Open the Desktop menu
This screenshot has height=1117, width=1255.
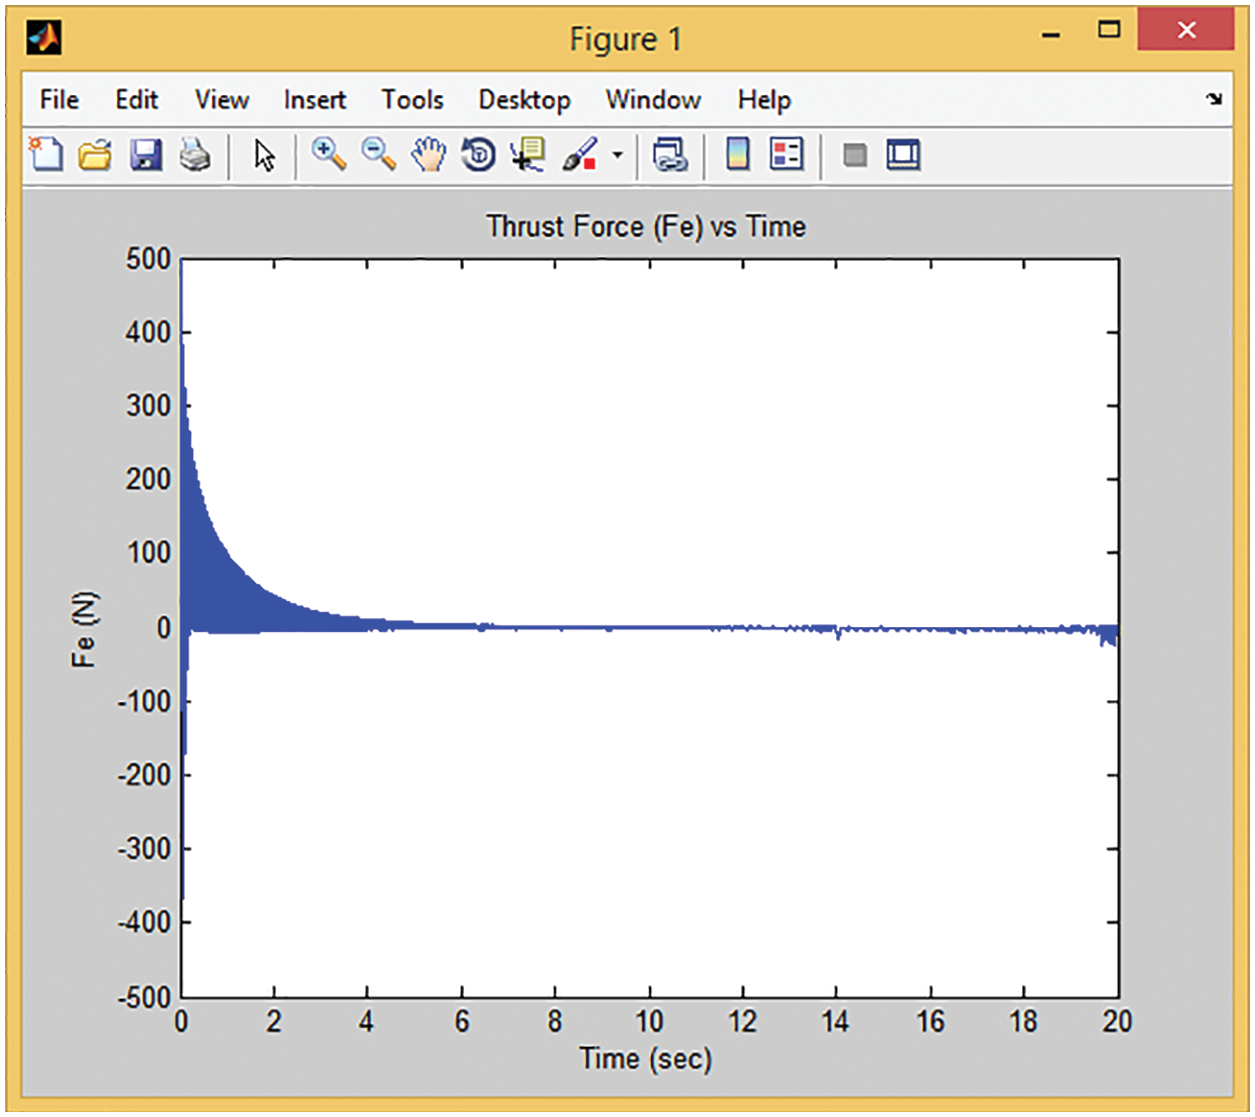[x=524, y=100]
